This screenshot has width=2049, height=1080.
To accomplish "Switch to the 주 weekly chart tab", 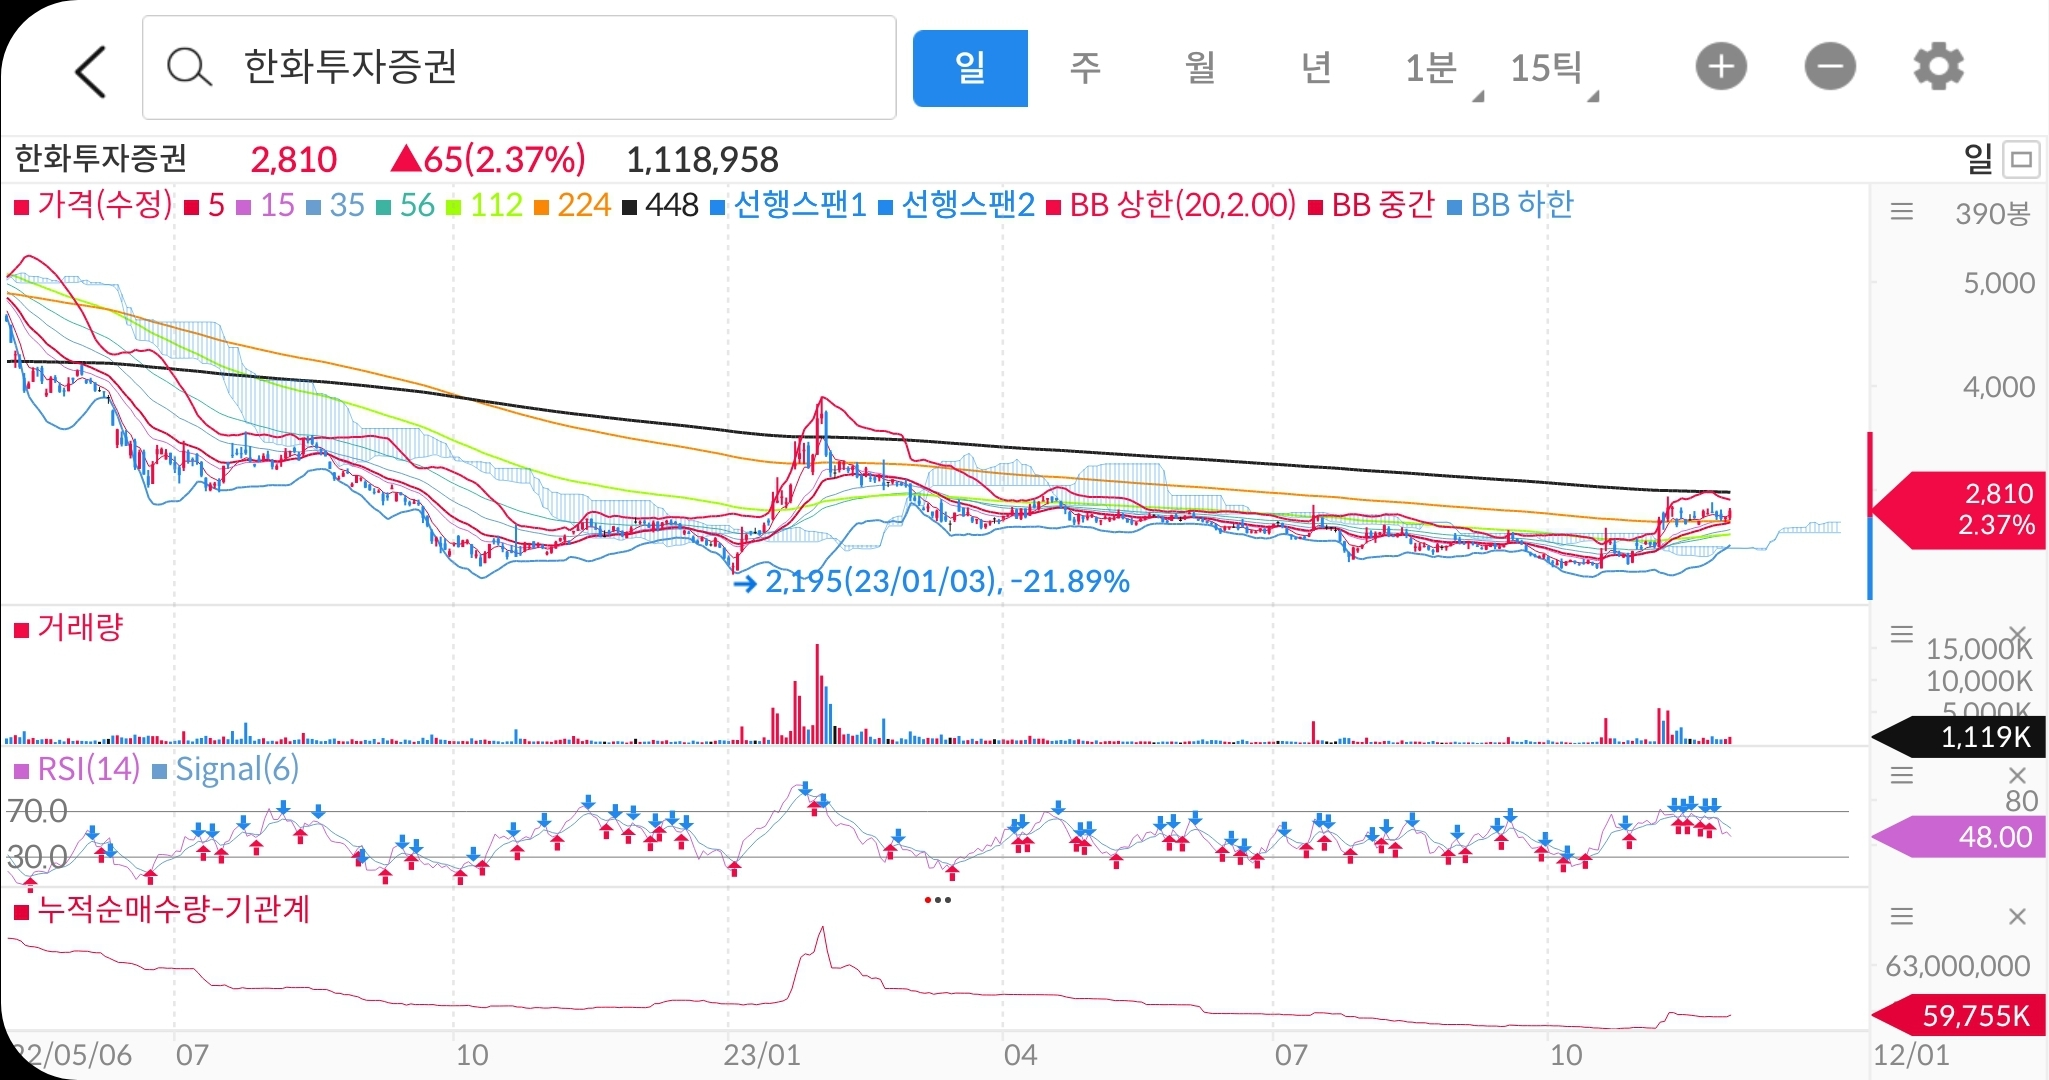I will pyautogui.click(x=1085, y=68).
